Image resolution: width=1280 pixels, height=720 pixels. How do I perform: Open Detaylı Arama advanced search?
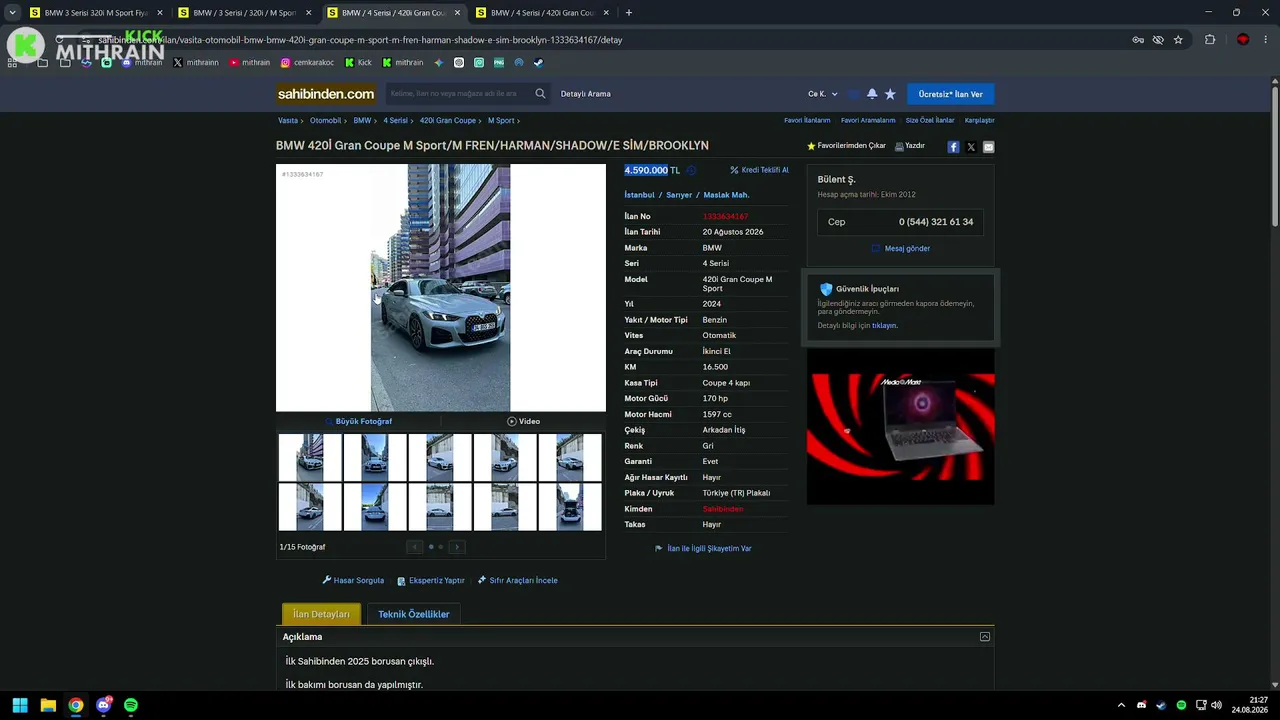pyautogui.click(x=586, y=94)
